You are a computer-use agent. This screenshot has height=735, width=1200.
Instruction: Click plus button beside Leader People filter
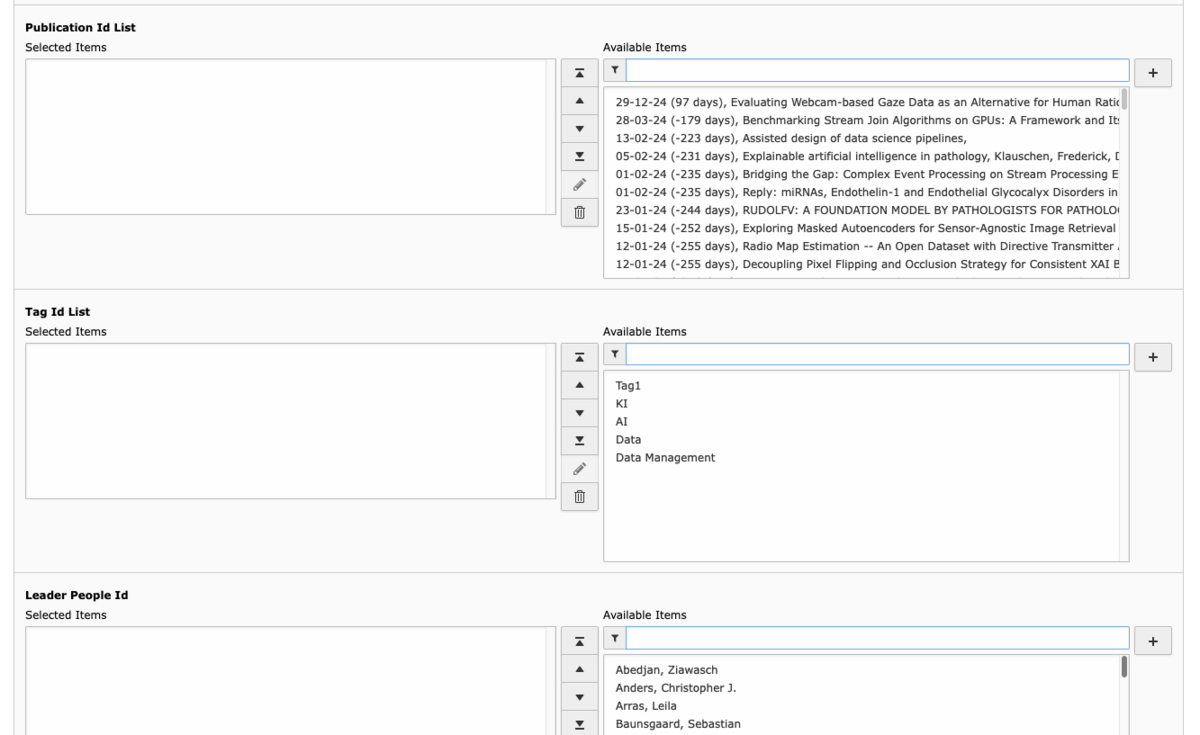click(x=1153, y=640)
